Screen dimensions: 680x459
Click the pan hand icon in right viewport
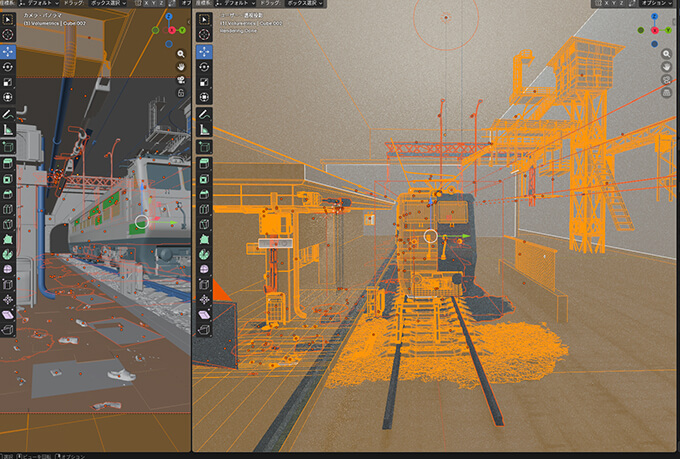[x=666, y=66]
